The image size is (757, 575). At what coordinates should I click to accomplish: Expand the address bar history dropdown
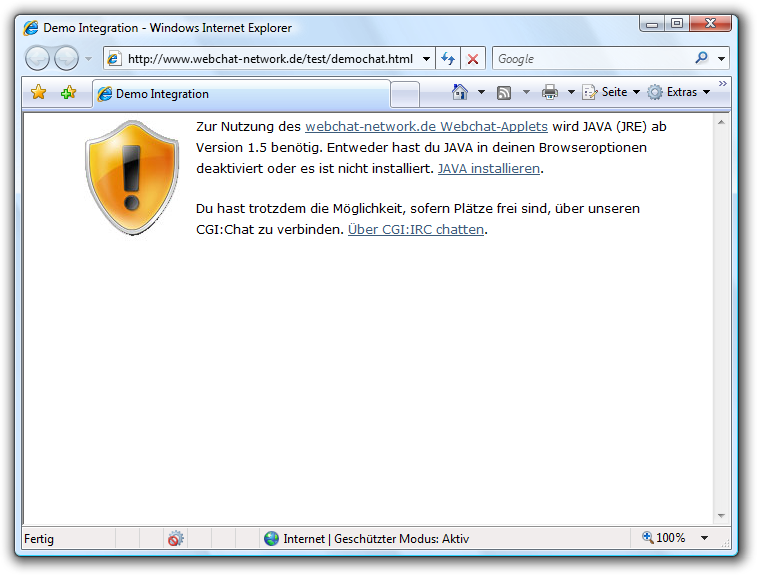click(426, 59)
